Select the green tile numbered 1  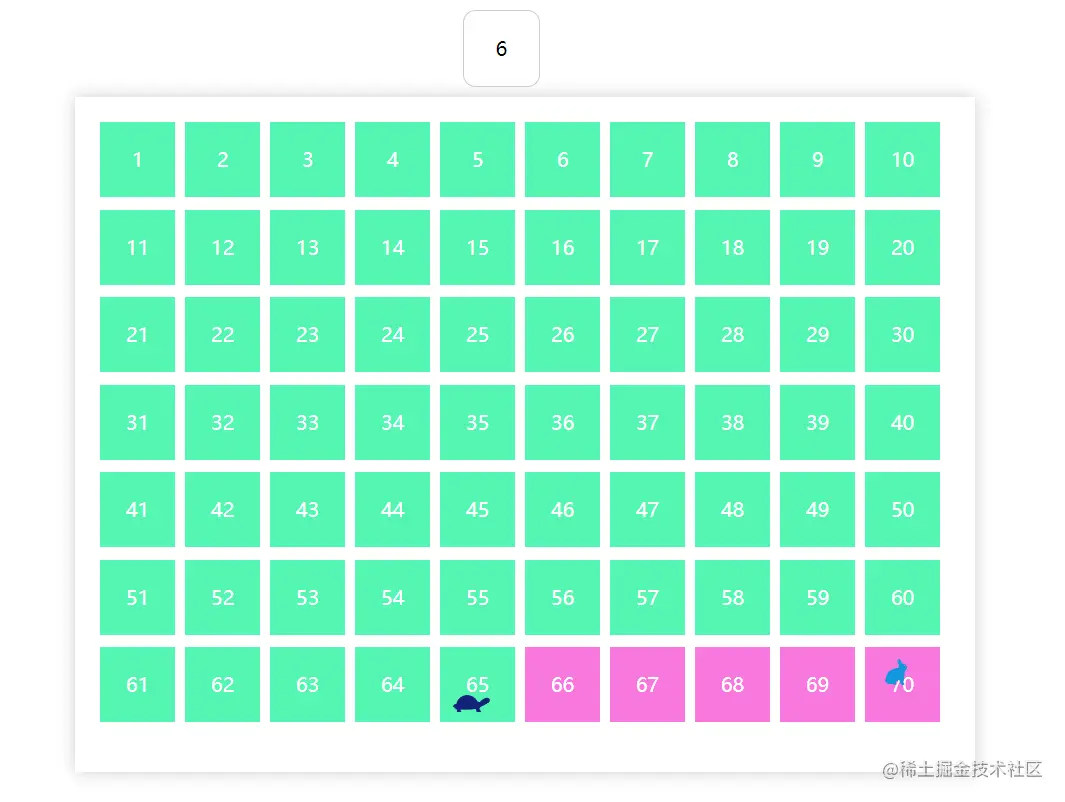pyautogui.click(x=137, y=159)
